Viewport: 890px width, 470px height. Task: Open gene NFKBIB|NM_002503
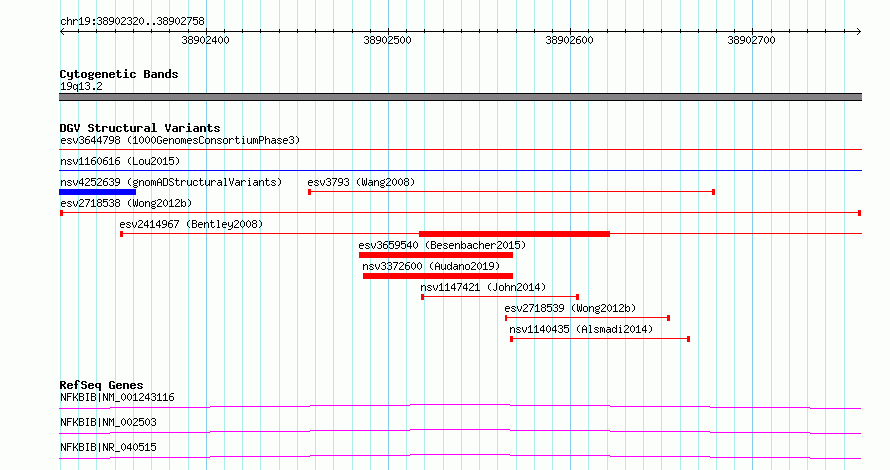(108, 422)
